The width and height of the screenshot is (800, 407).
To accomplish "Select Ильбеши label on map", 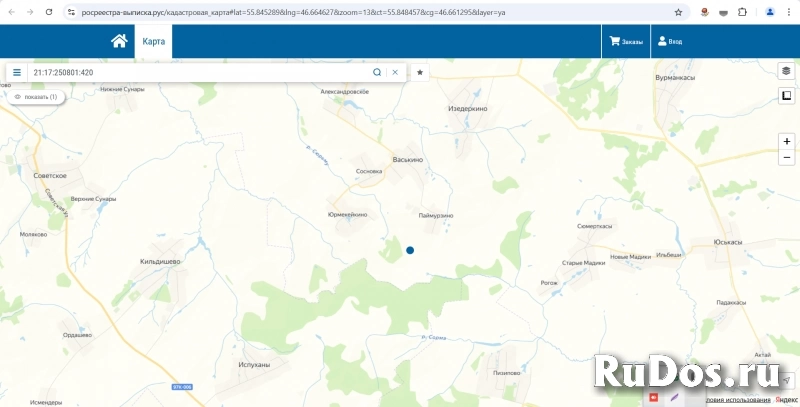I will coord(669,255).
